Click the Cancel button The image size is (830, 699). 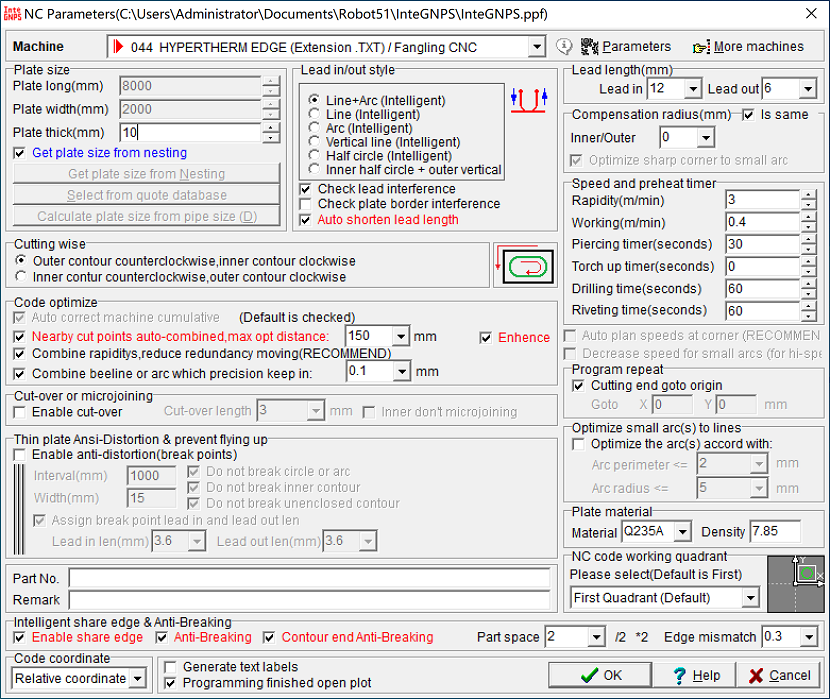[x=779, y=675]
